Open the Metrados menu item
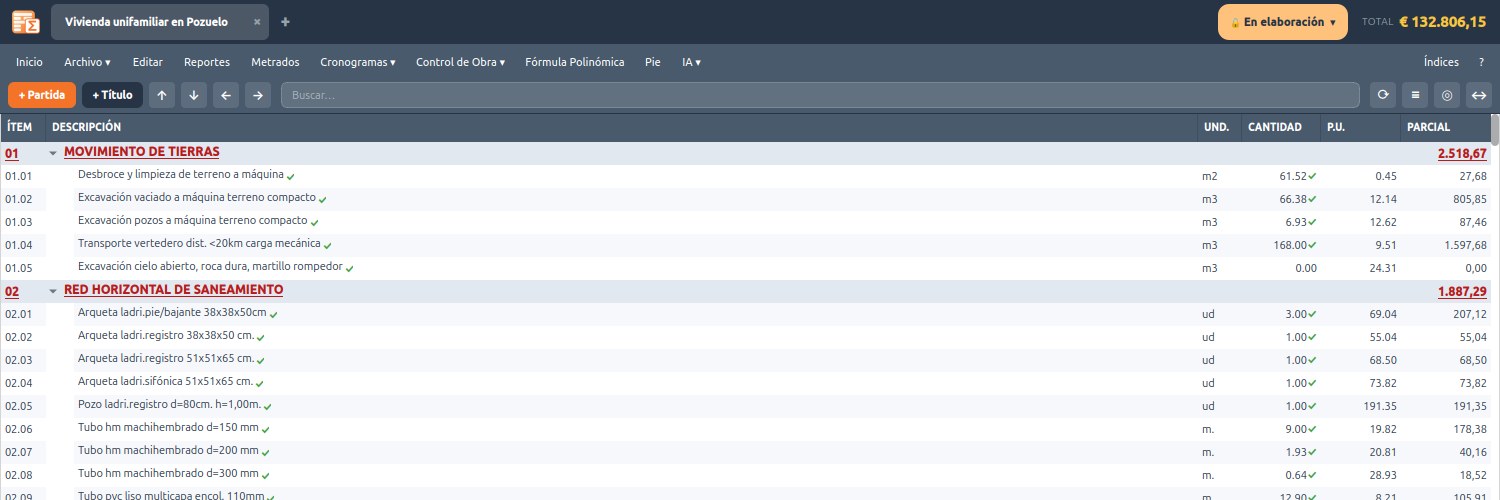Viewport: 1500px width, 500px height. tap(275, 62)
